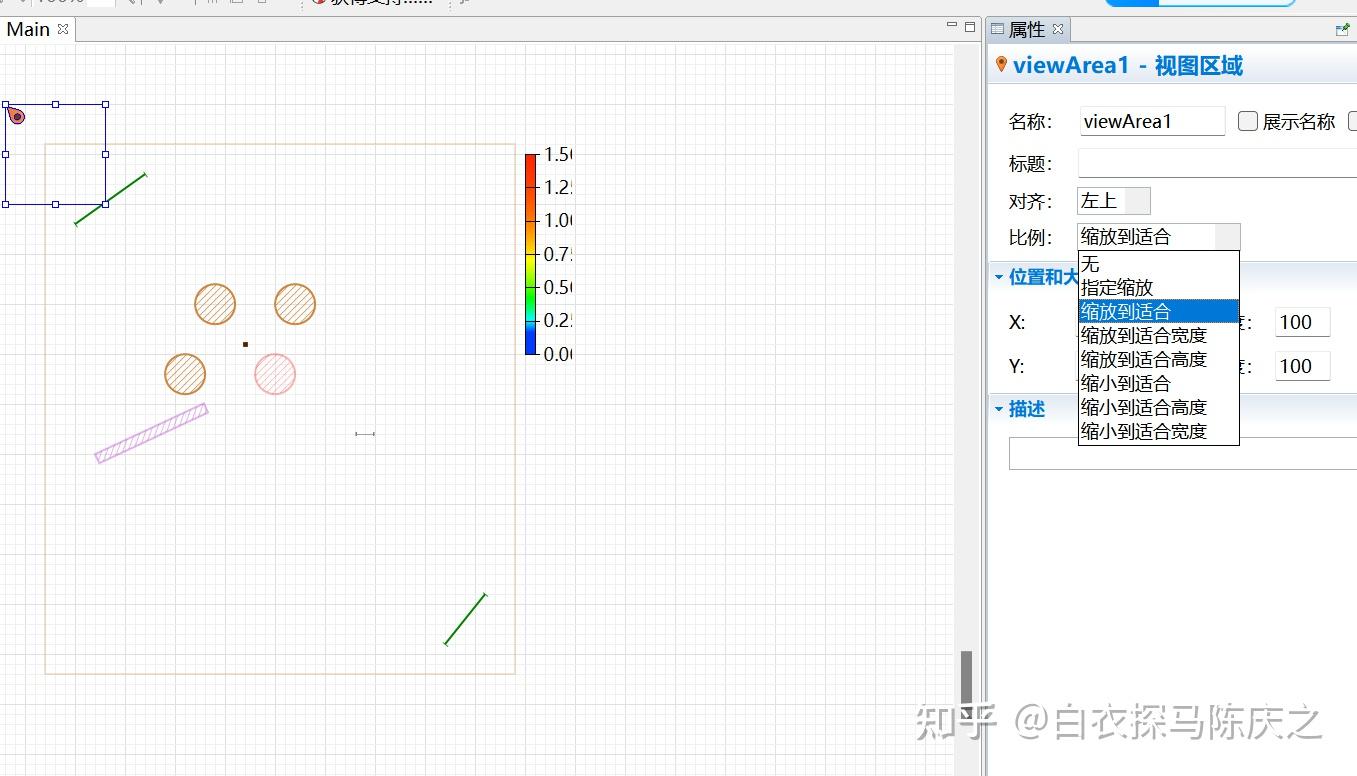
Task: Select the green line near the view area
Action: click(x=111, y=199)
